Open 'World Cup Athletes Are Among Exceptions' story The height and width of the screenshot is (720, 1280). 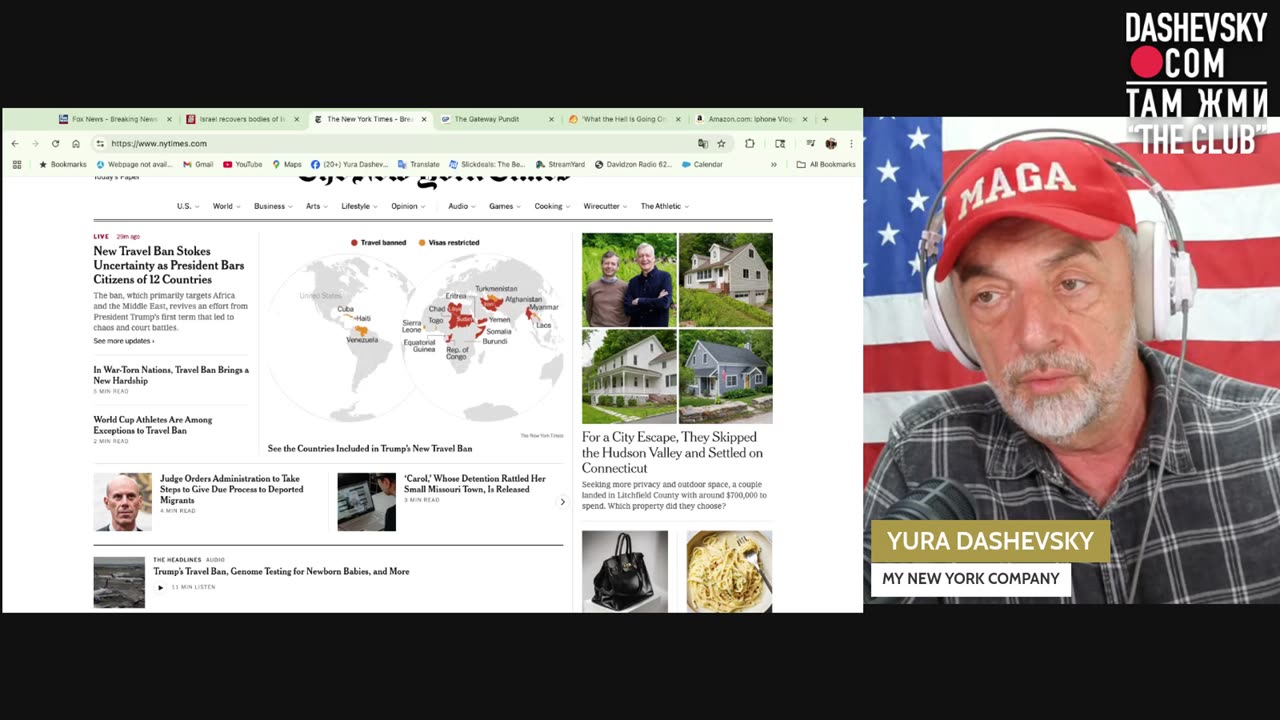click(x=153, y=425)
